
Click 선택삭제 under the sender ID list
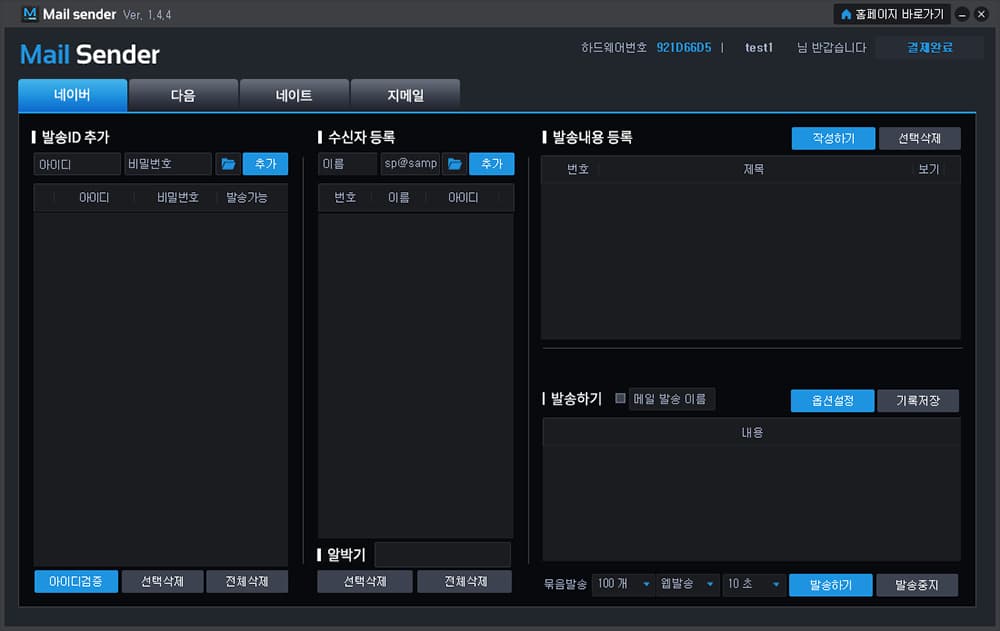coord(162,581)
